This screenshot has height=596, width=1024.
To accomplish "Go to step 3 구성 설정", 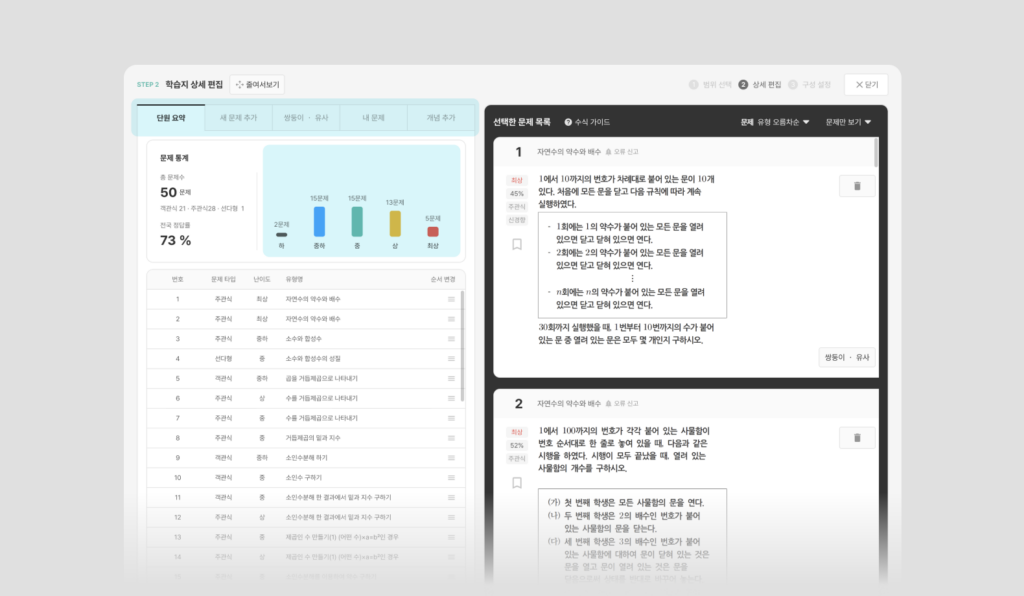I will click(x=810, y=85).
